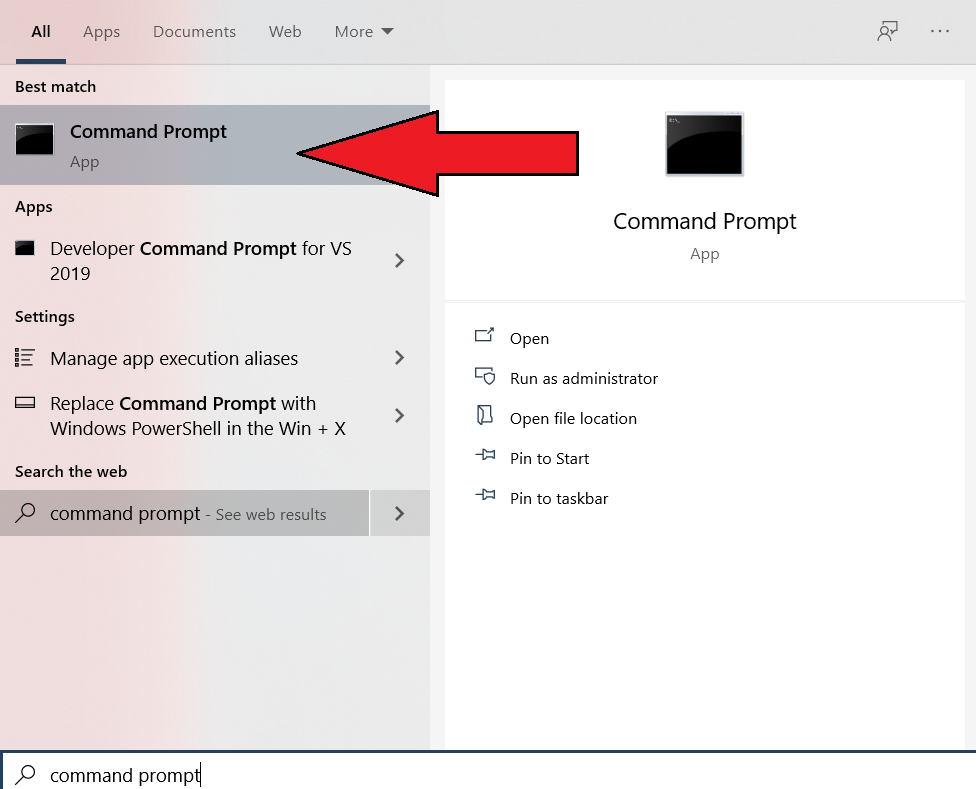Expand Developer Command Prompt options chevron
978x789 pixels.
tap(400, 261)
